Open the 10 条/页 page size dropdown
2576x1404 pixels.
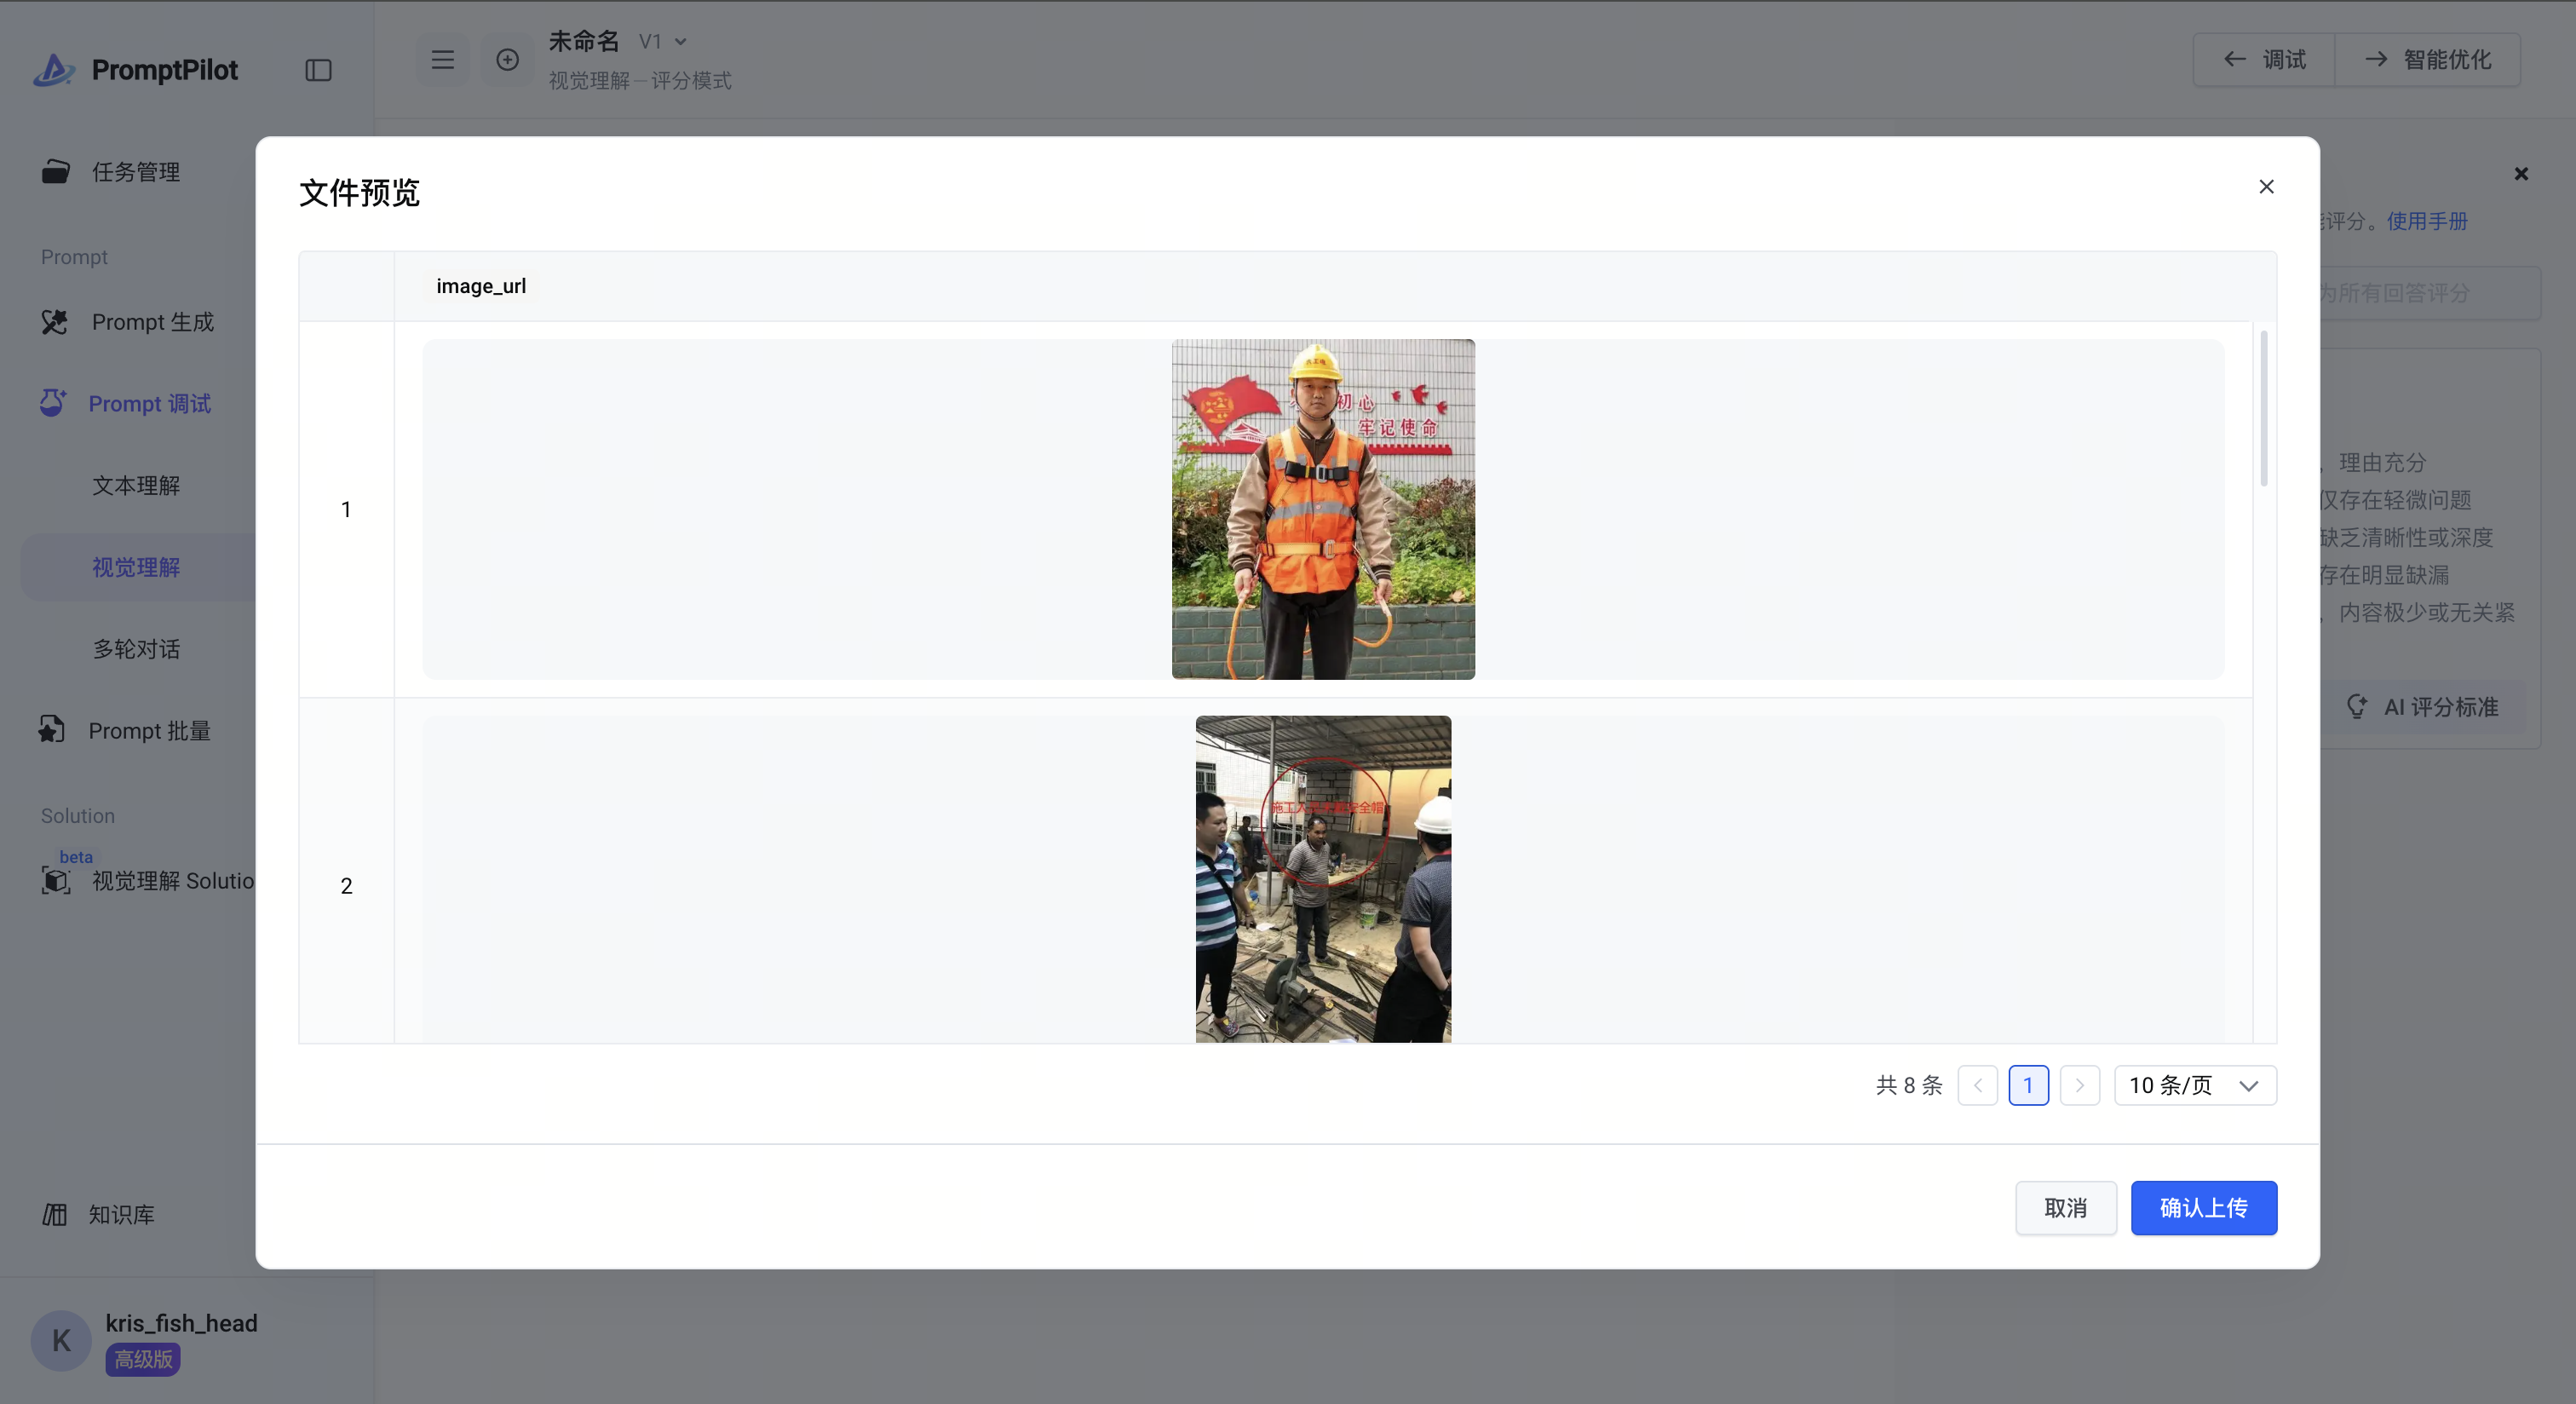(x=2195, y=1085)
